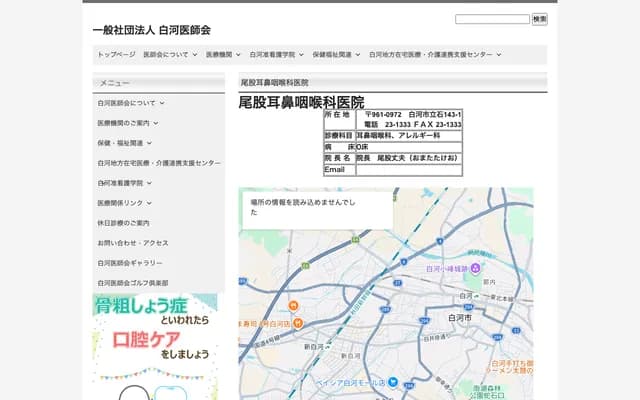The image size is (640, 400).
Task: Open 休日診療のご案内 sidebar link
Action: click(123, 223)
